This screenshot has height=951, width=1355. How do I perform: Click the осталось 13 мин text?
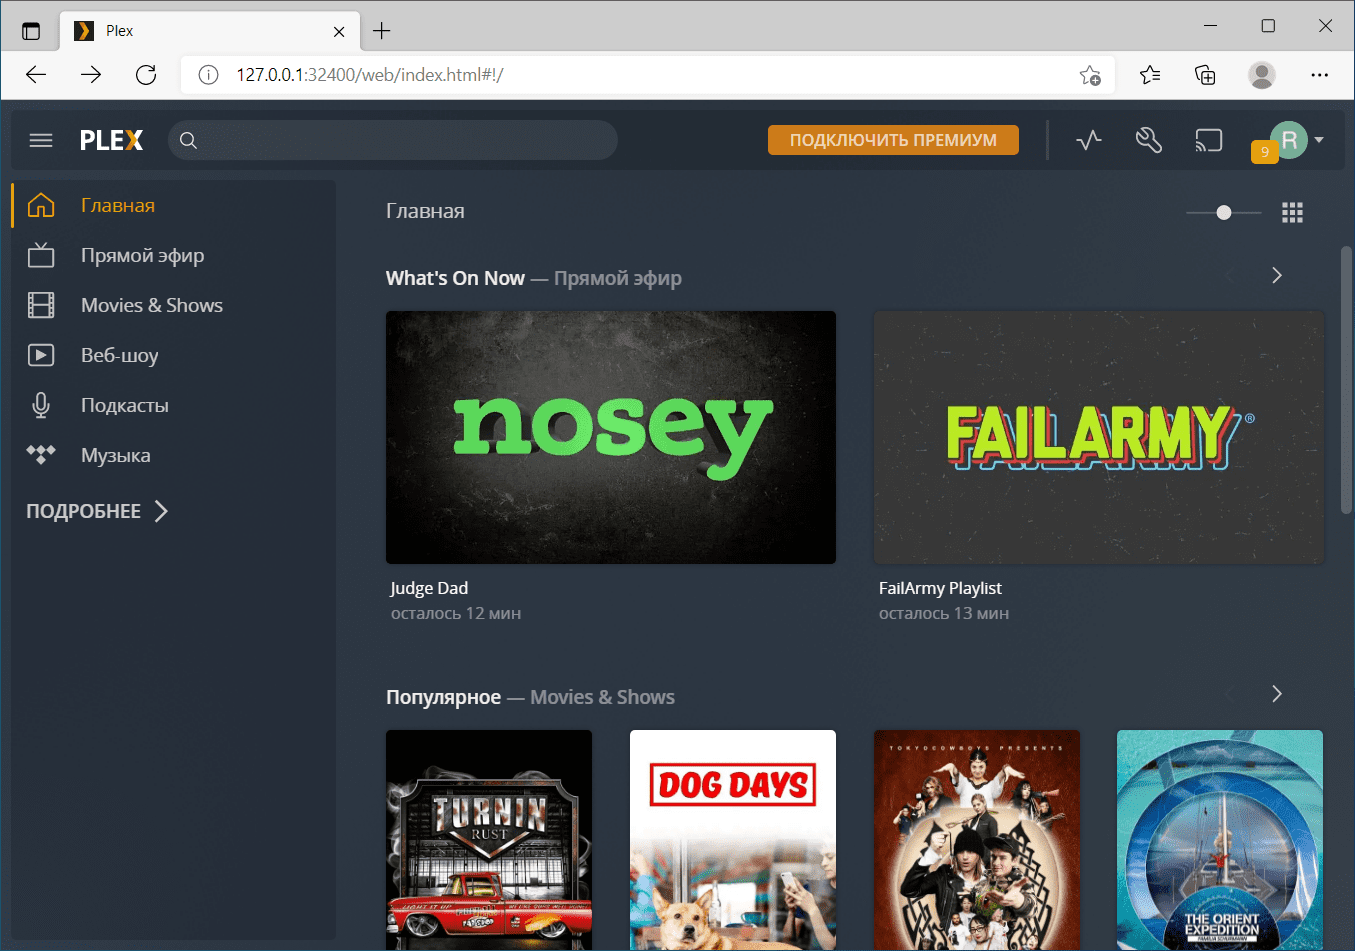point(944,613)
